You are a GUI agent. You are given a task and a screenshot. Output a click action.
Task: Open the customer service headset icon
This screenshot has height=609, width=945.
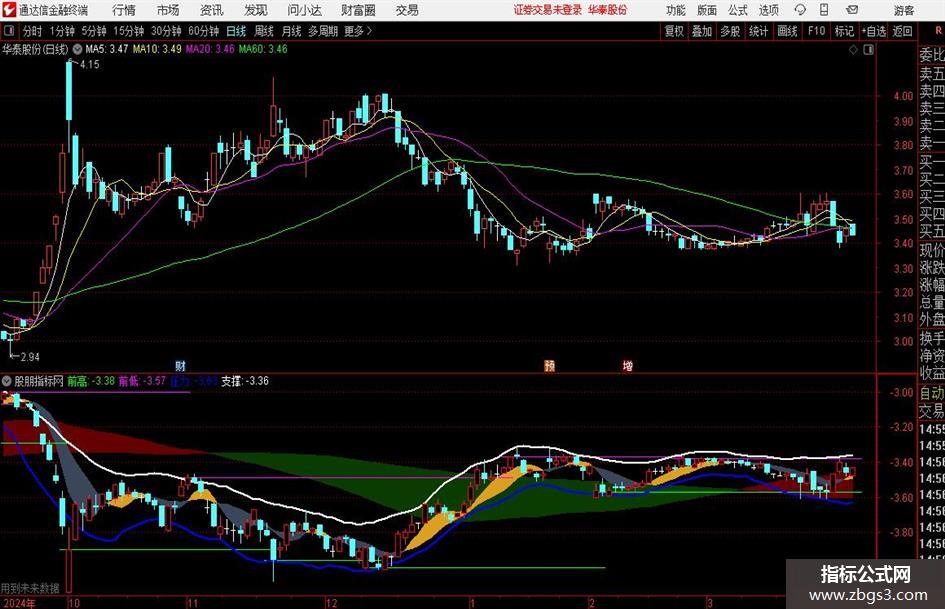pos(800,10)
